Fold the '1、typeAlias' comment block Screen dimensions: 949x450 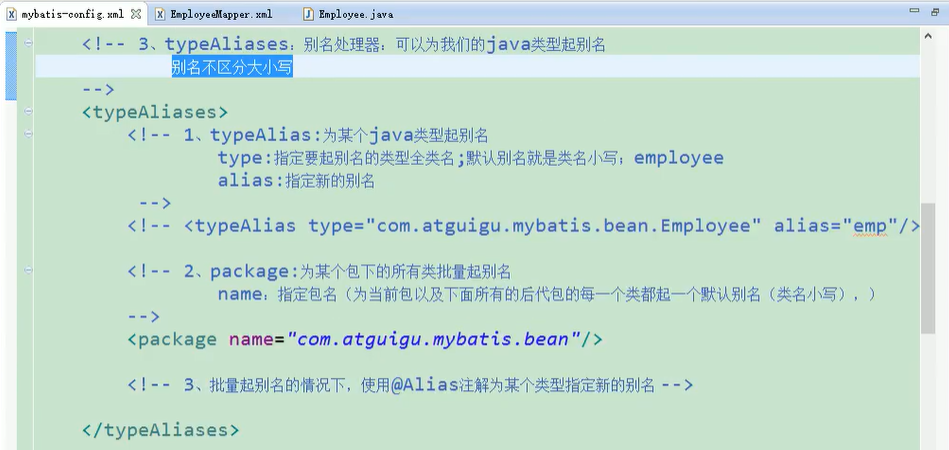pyautogui.click(x=28, y=134)
